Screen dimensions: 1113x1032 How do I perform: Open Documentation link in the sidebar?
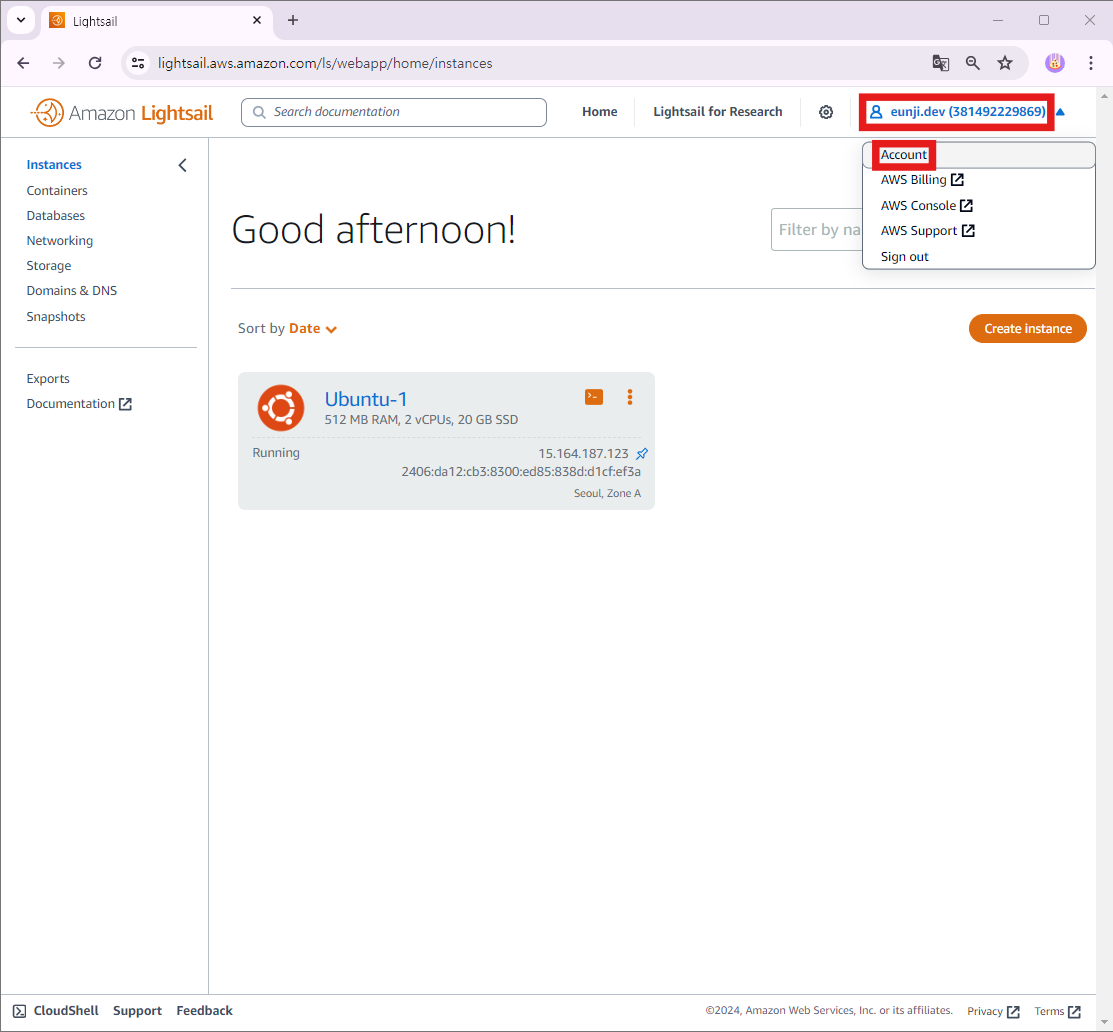pyautogui.click(x=80, y=404)
